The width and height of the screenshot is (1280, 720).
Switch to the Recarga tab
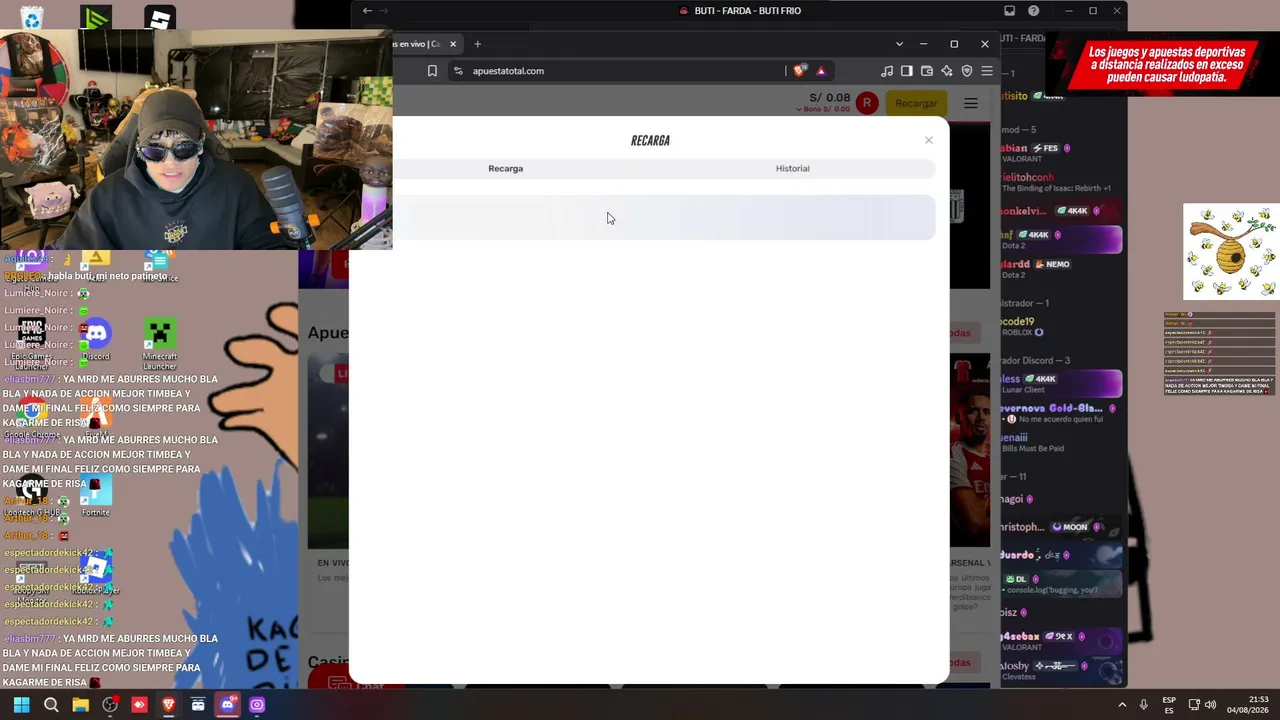tap(506, 168)
